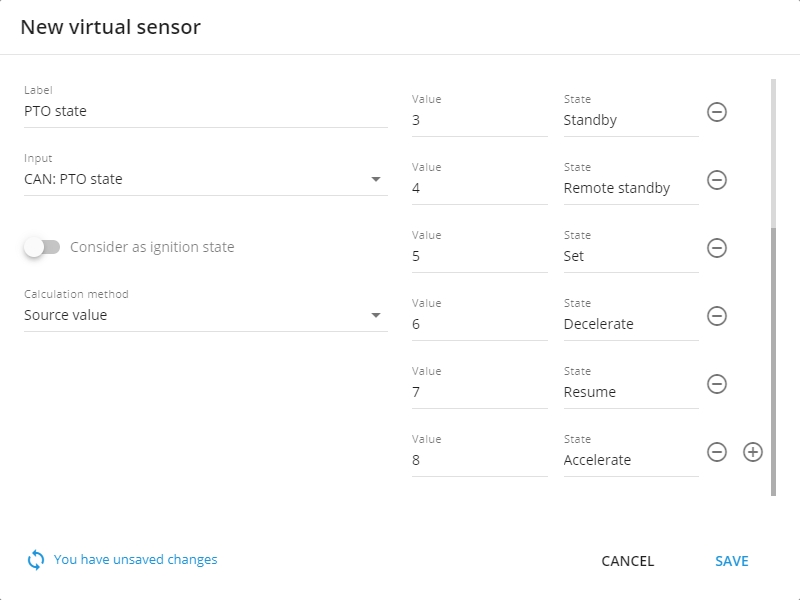
Task: Edit the Value field containing 3
Action: (479, 120)
